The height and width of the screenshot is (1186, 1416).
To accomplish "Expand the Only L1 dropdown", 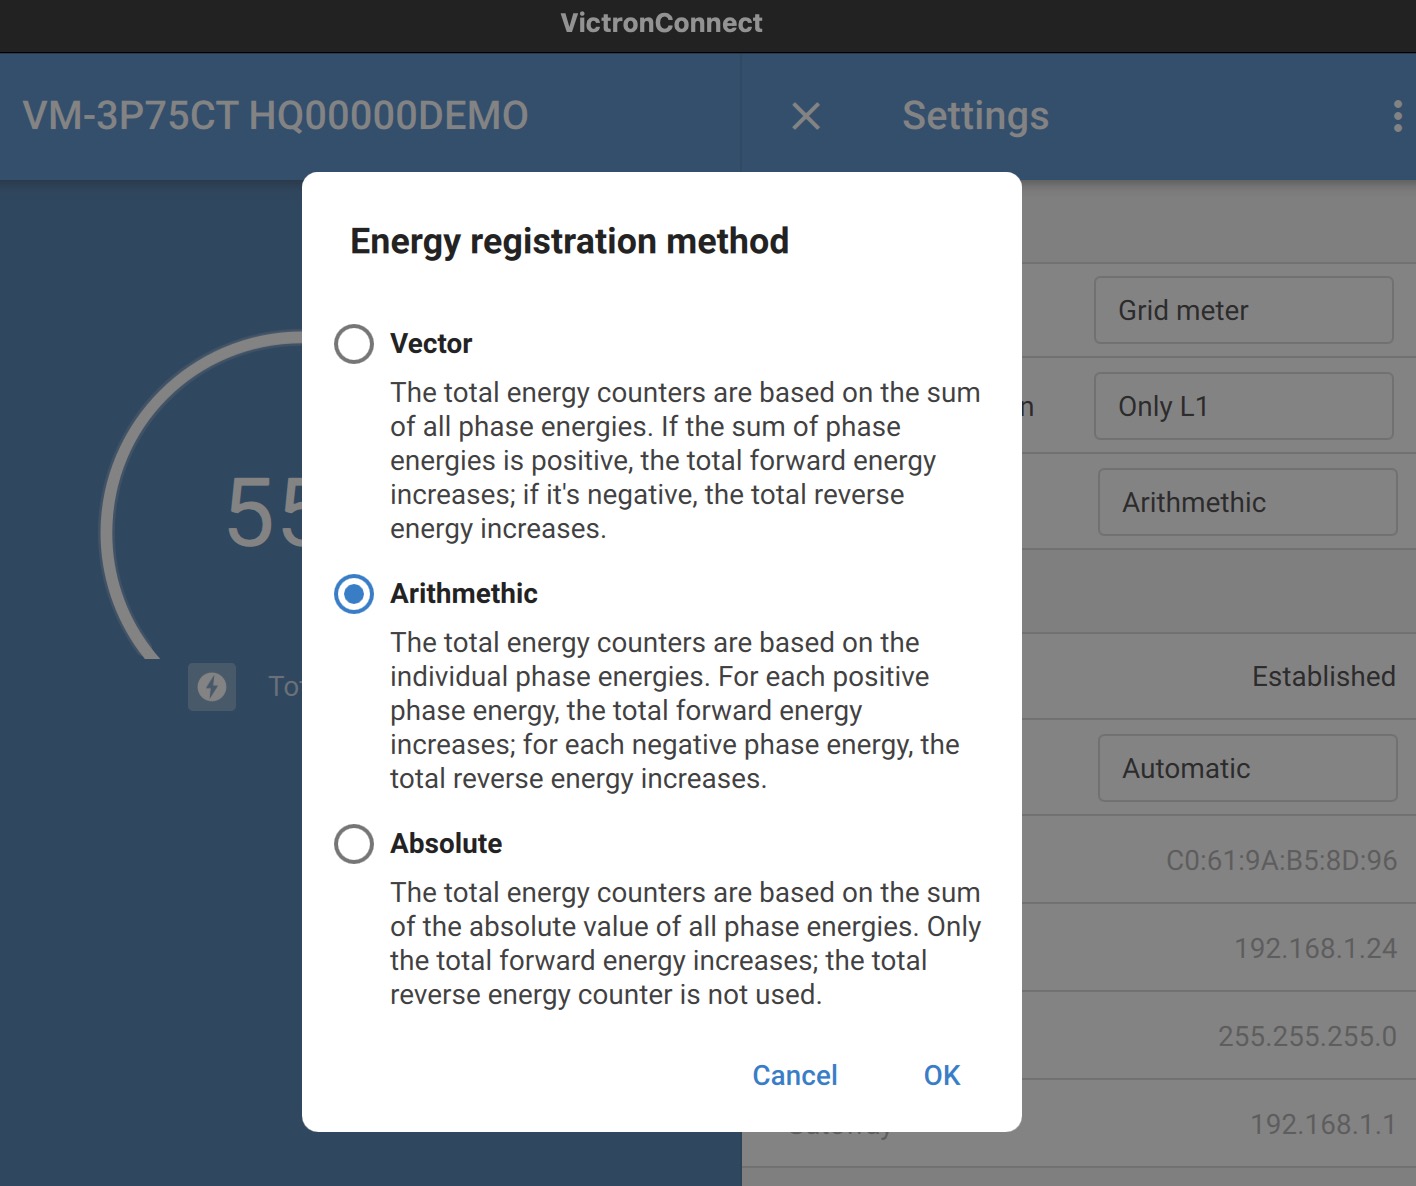I will coord(1243,406).
